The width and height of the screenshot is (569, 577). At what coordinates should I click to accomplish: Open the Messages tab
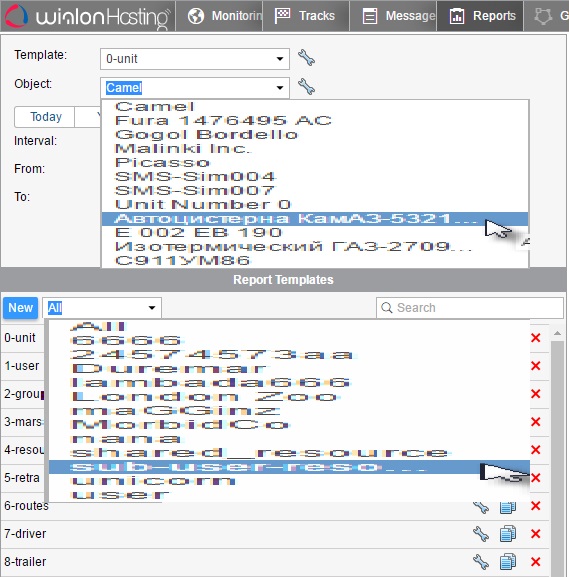point(393,16)
